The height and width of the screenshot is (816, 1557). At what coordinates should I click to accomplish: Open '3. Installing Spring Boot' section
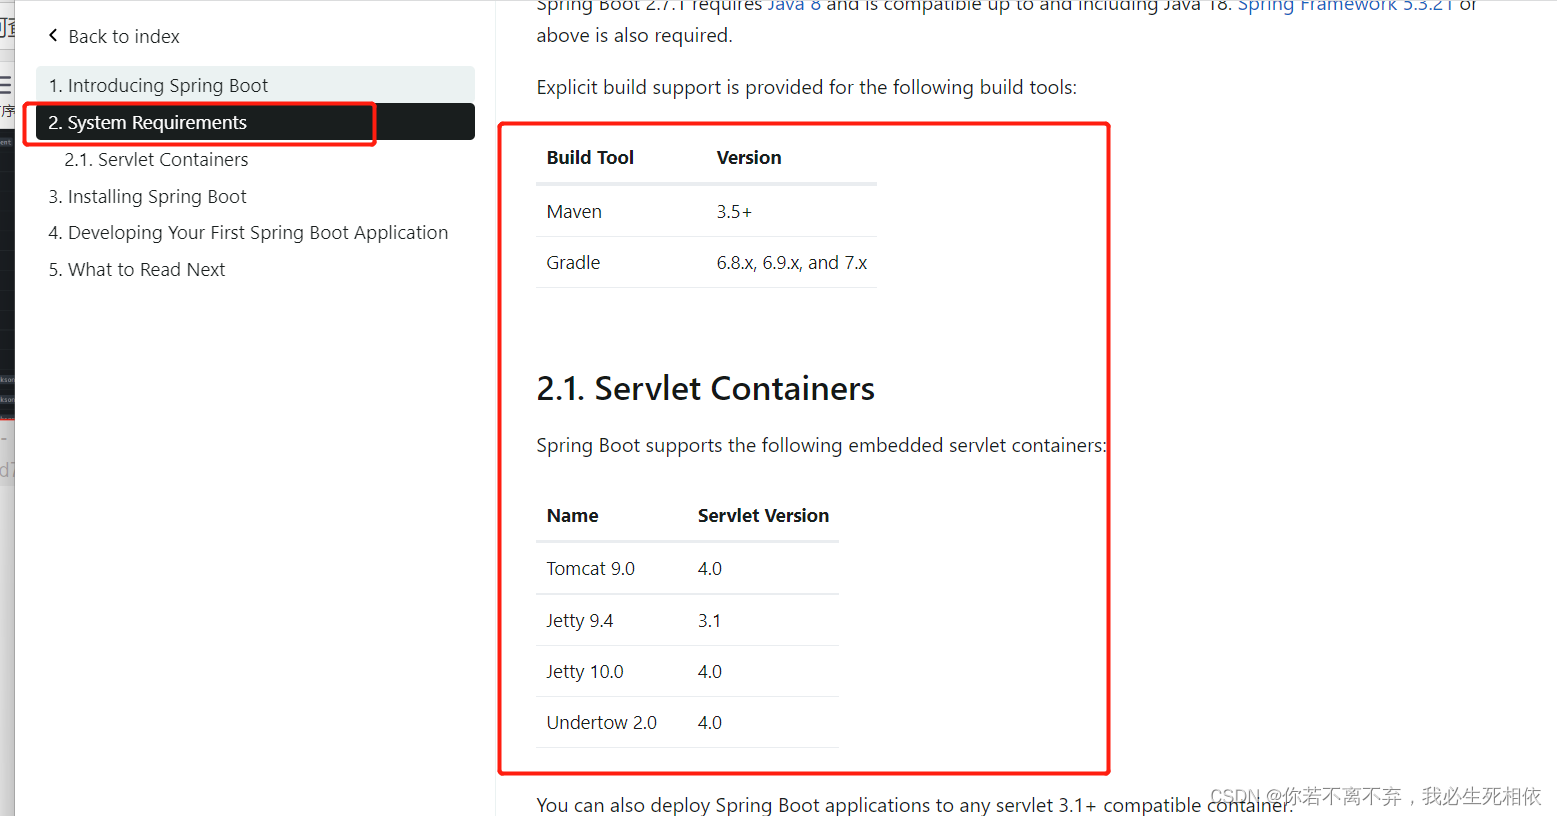pyautogui.click(x=147, y=197)
